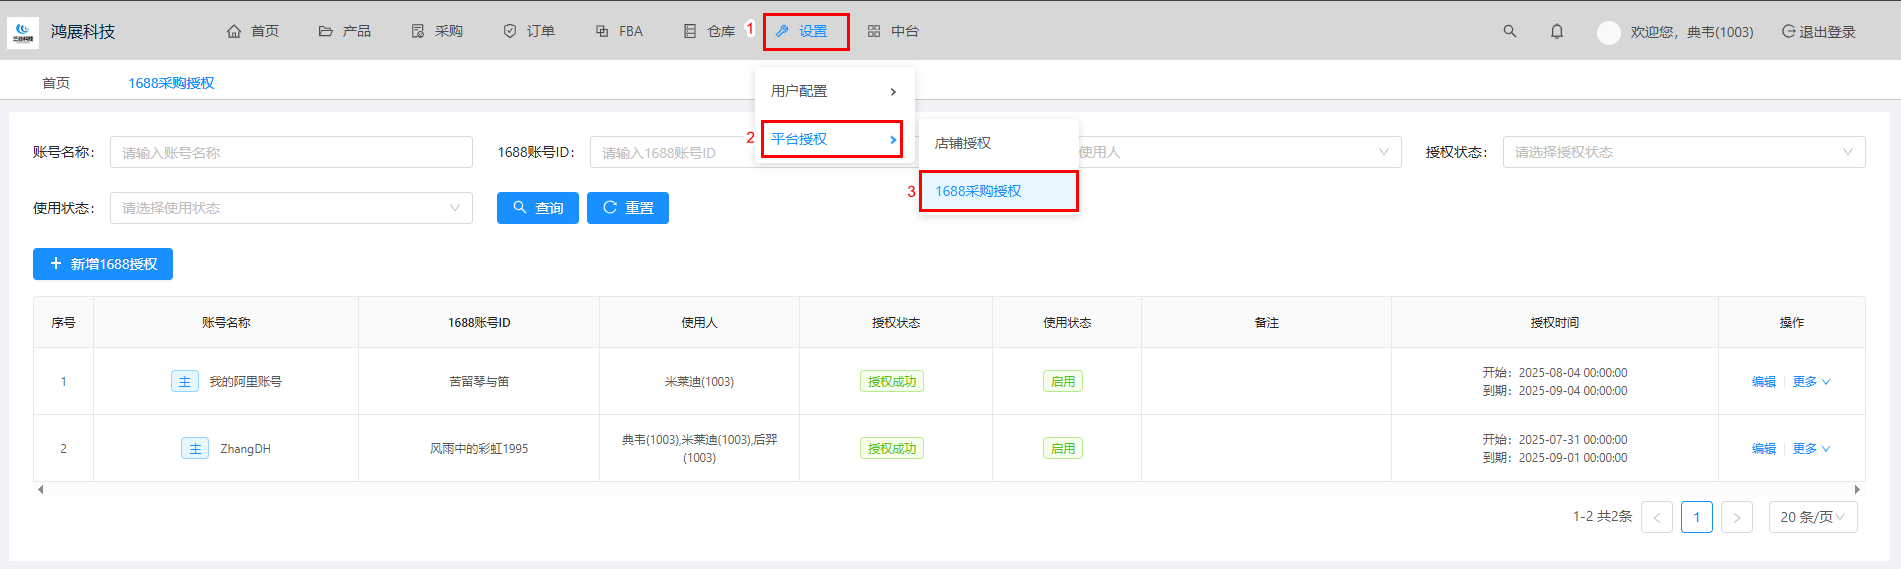Click the 鸿展科技 company logo

23,32
